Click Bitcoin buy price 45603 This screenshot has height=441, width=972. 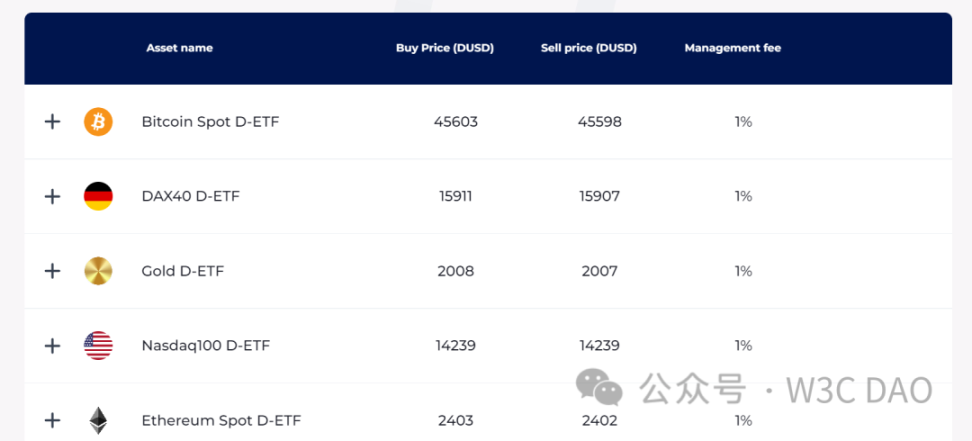(x=456, y=122)
